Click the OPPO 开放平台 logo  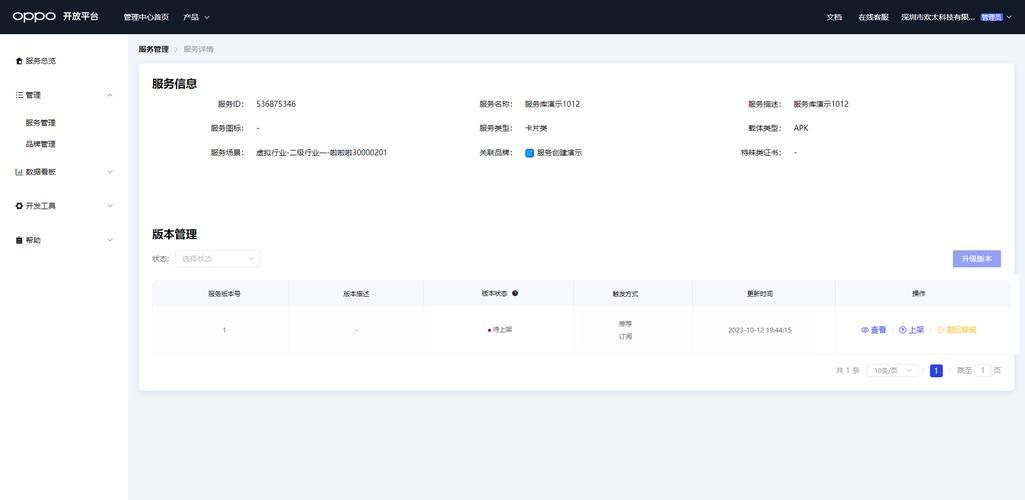[56, 17]
